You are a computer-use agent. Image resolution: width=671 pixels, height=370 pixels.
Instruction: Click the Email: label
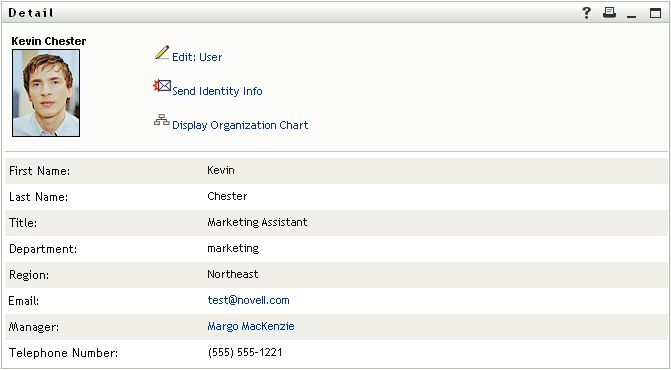point(24,301)
